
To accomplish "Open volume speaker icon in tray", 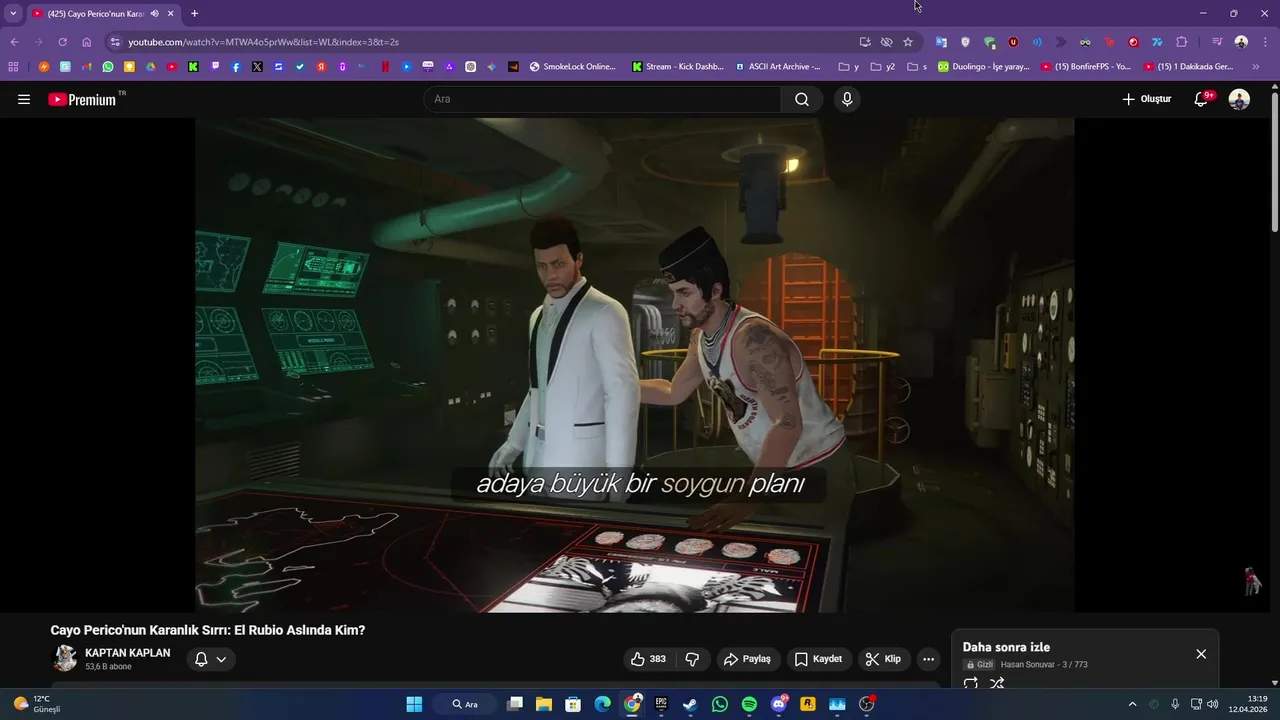I will 1213,704.
